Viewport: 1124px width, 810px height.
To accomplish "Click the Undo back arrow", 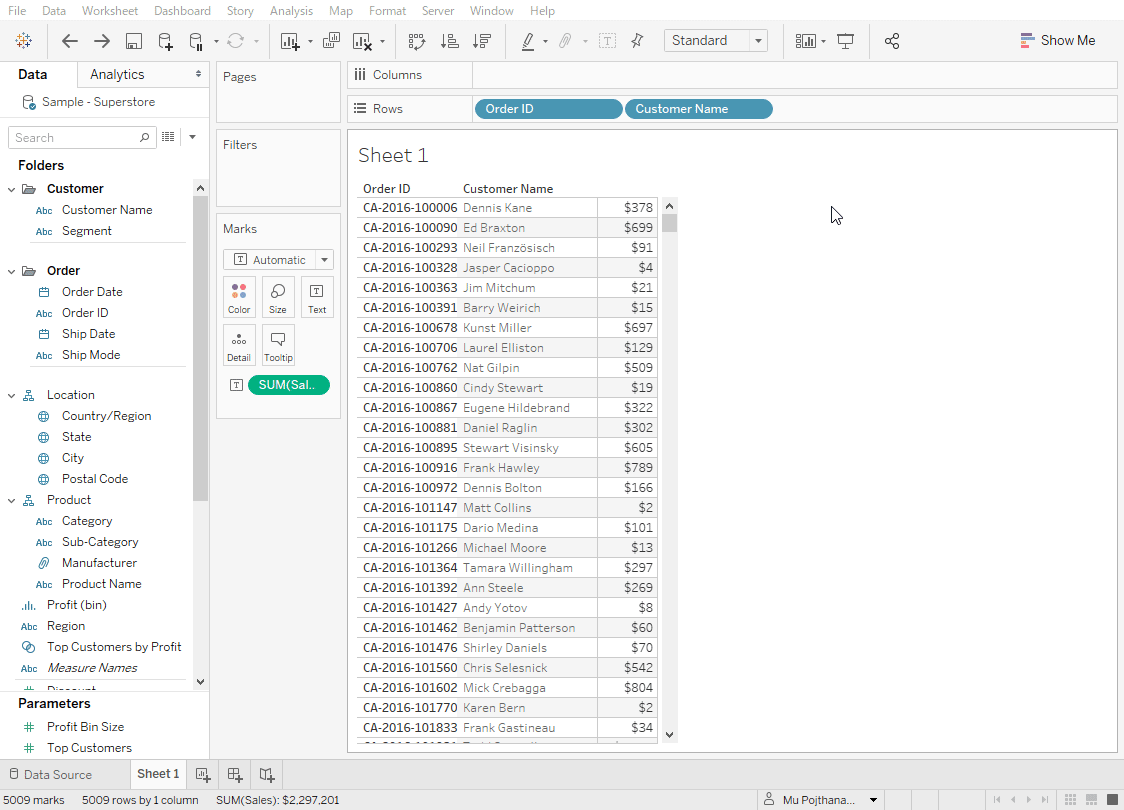I will tap(69, 41).
